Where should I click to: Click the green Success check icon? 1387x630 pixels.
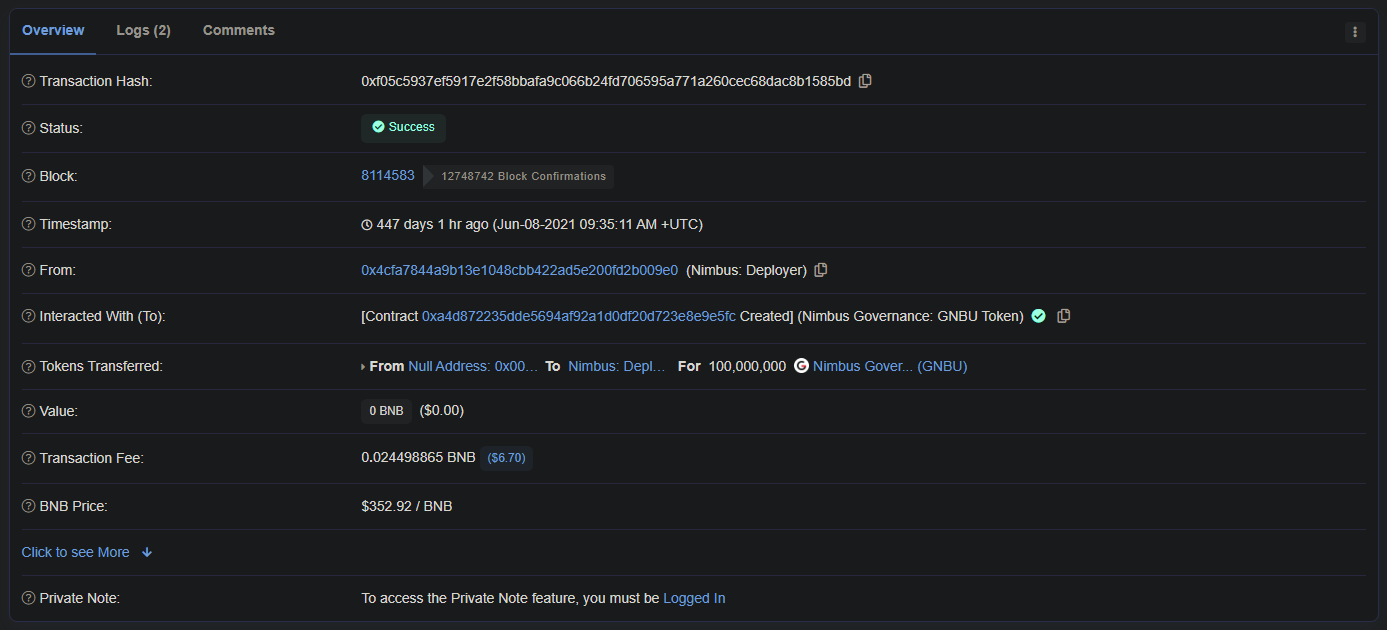point(378,127)
